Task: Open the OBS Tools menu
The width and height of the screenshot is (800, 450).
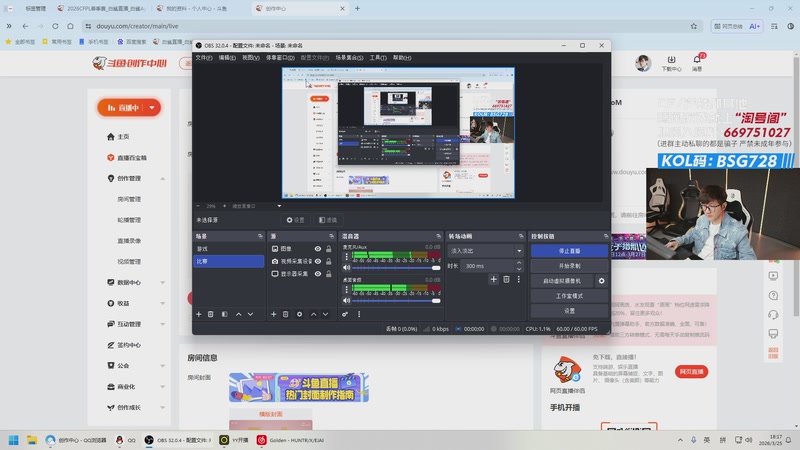Action: (378, 58)
